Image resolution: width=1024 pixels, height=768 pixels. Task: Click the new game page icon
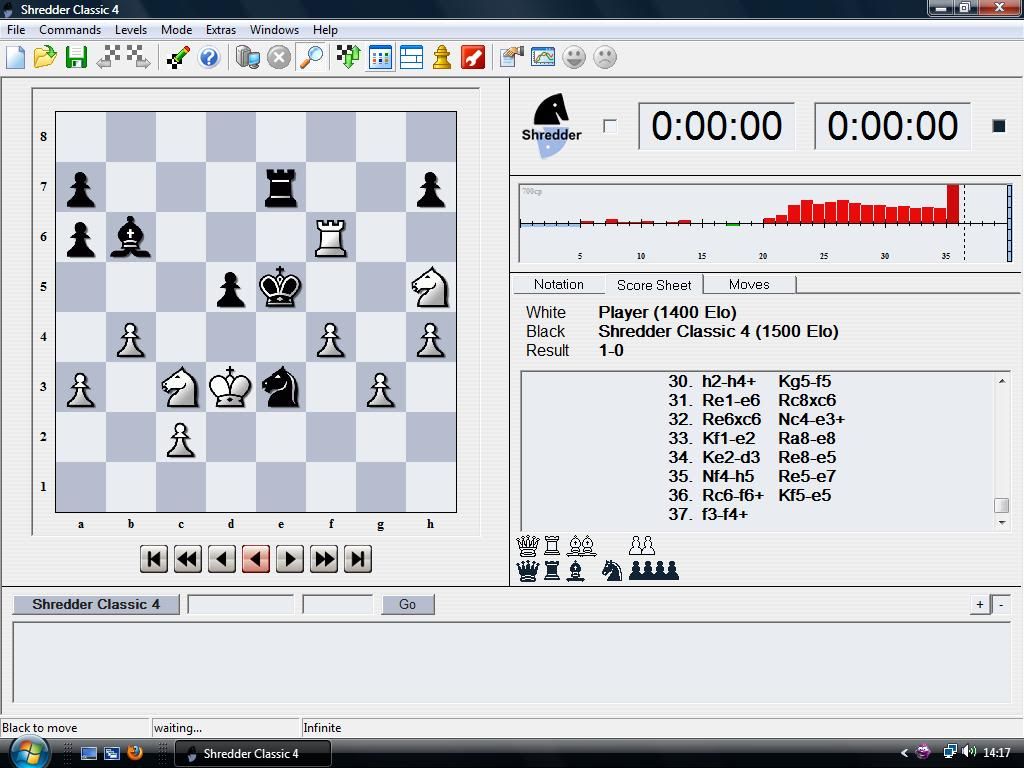(x=16, y=57)
